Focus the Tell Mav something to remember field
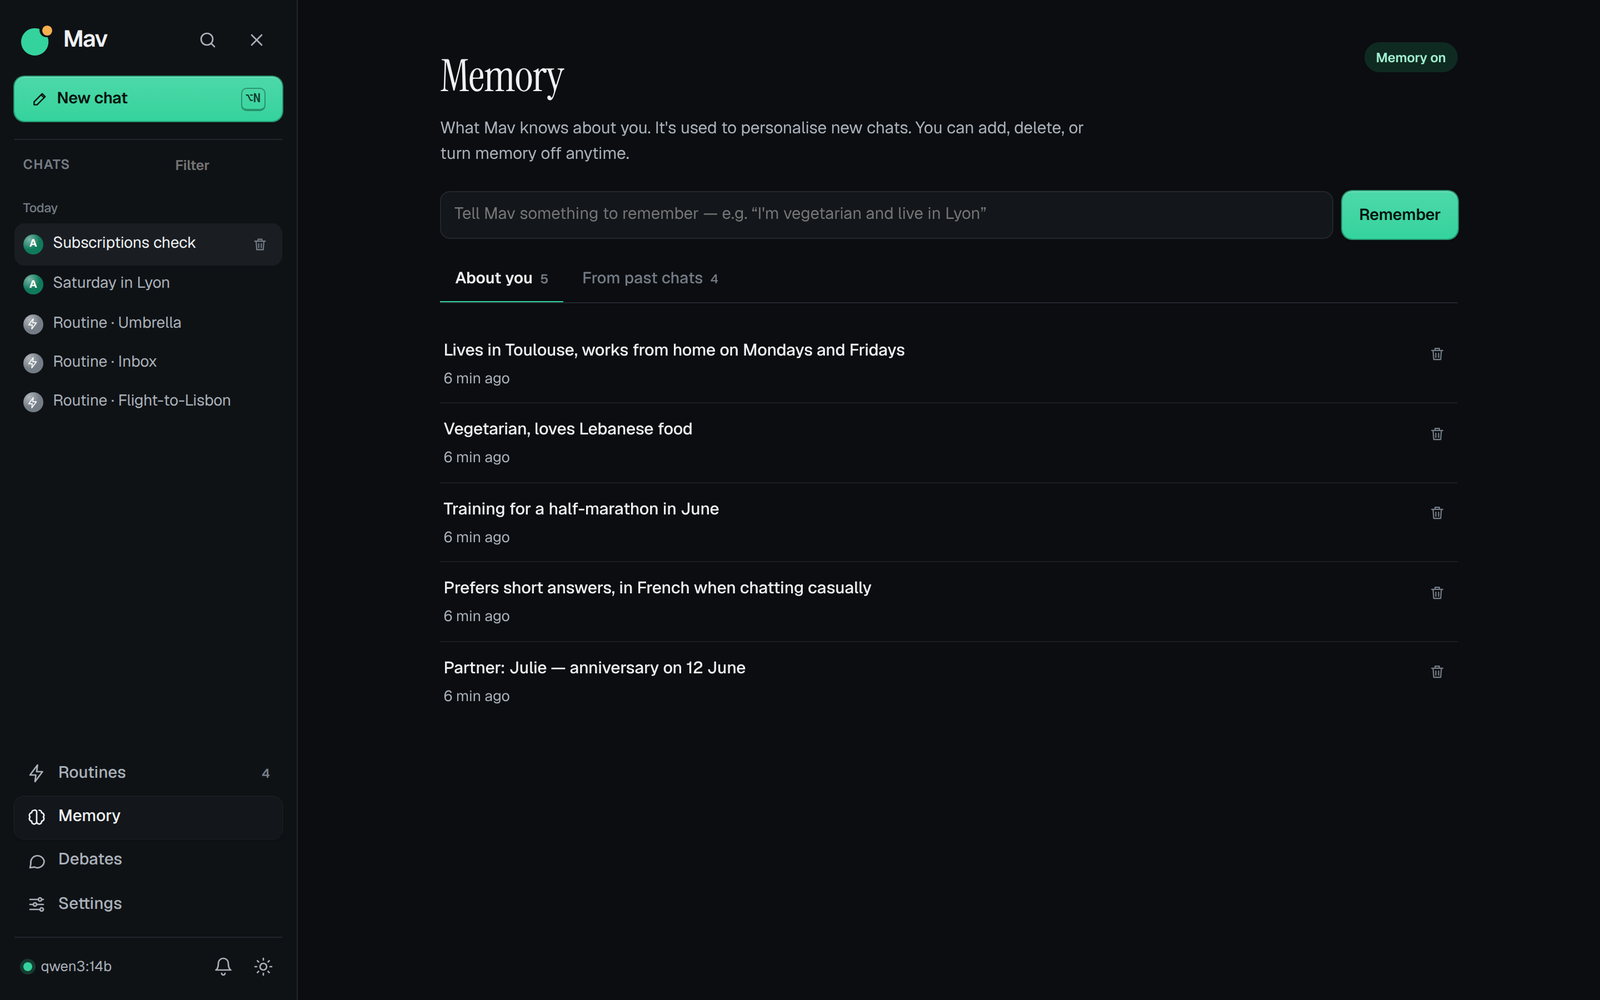 click(886, 215)
